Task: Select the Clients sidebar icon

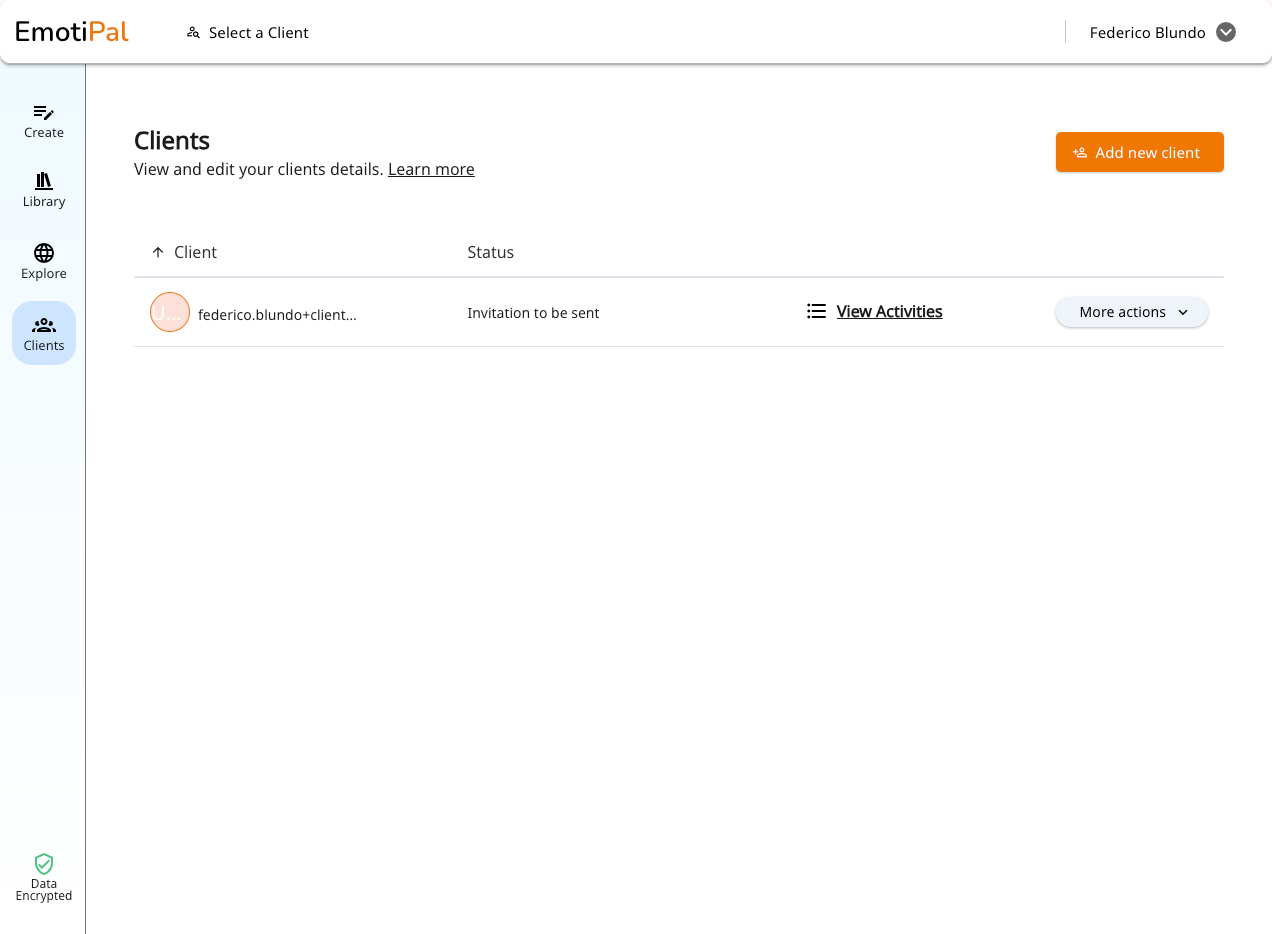Action: (x=44, y=325)
